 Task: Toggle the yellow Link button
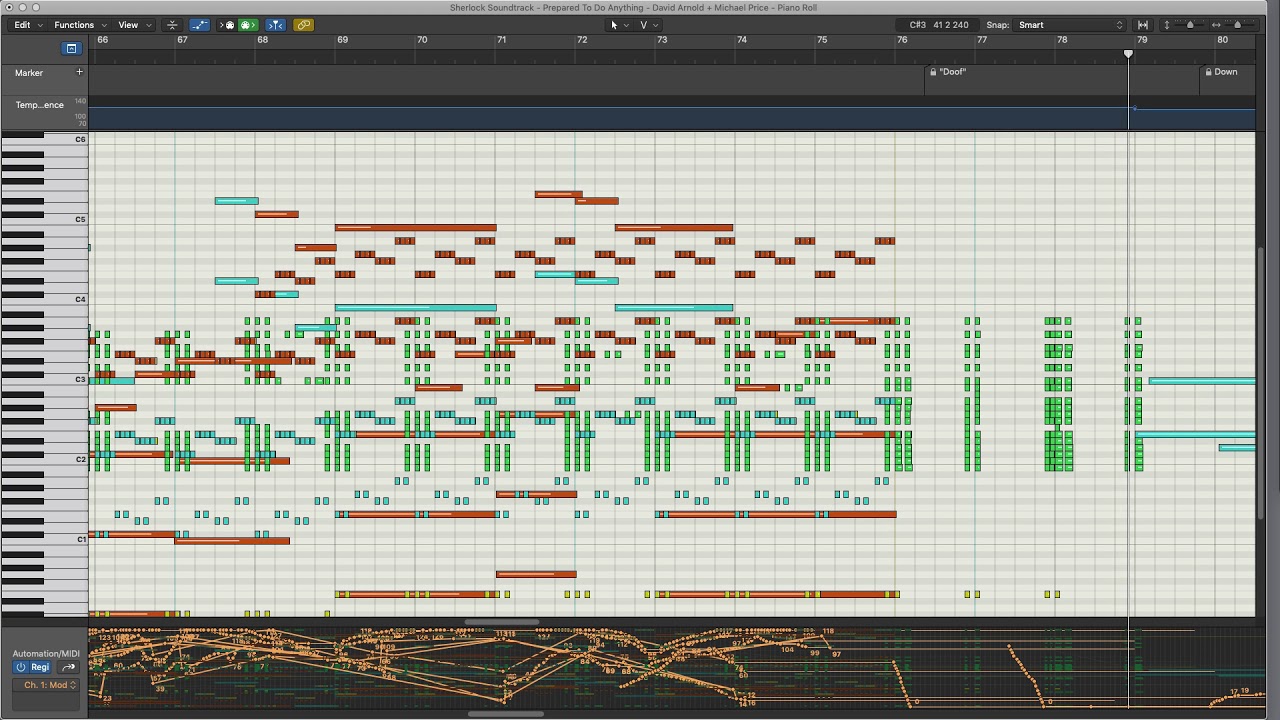(x=304, y=25)
